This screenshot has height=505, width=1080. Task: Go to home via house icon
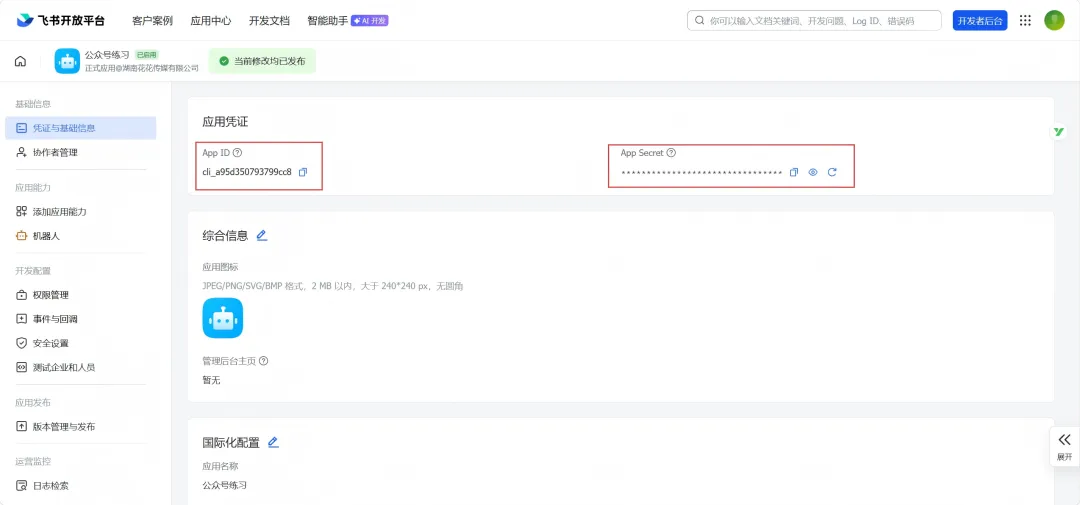[21, 61]
